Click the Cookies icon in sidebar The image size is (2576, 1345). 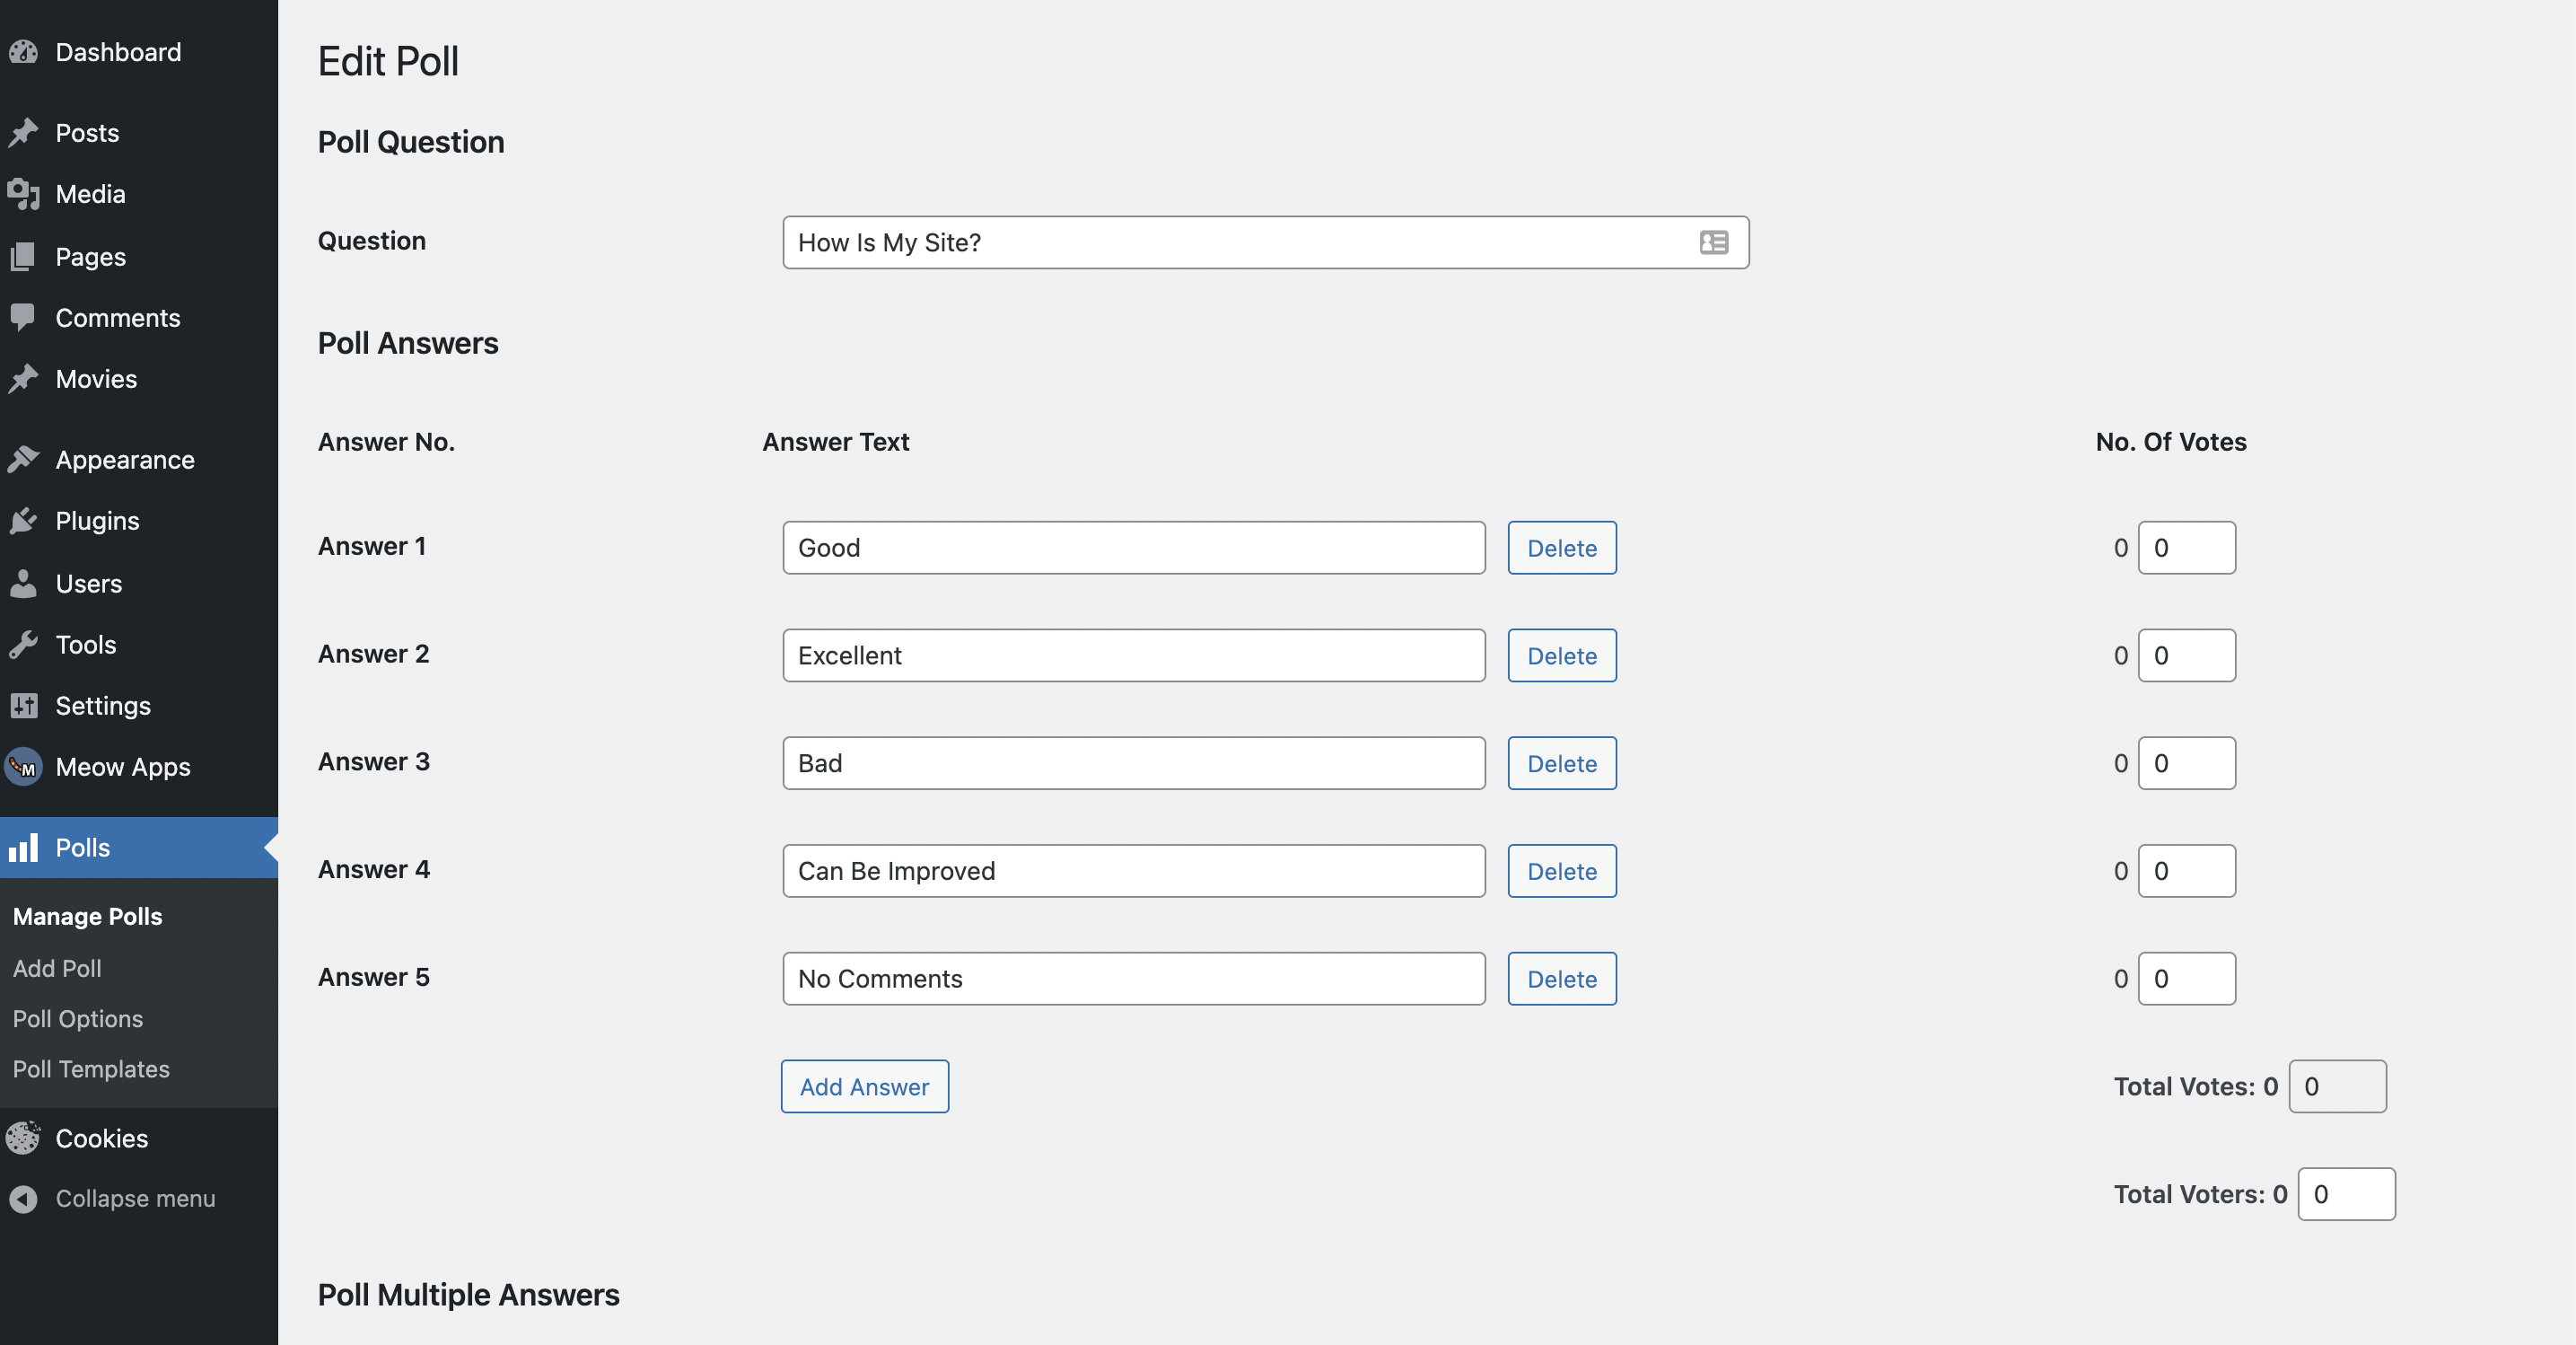(x=23, y=1138)
